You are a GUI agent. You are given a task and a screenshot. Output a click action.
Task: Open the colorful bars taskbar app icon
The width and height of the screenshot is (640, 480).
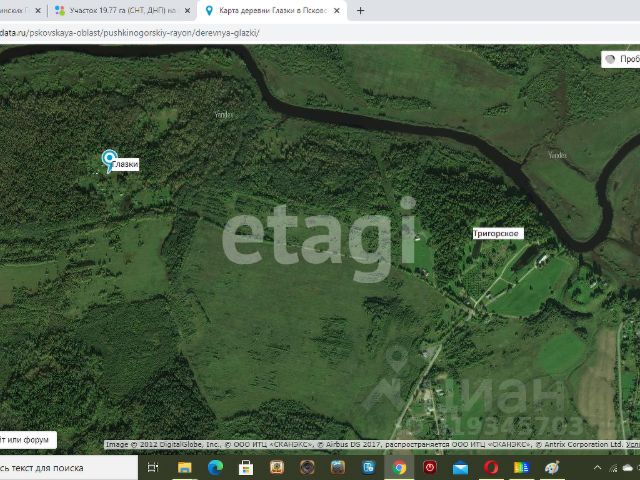click(522, 468)
